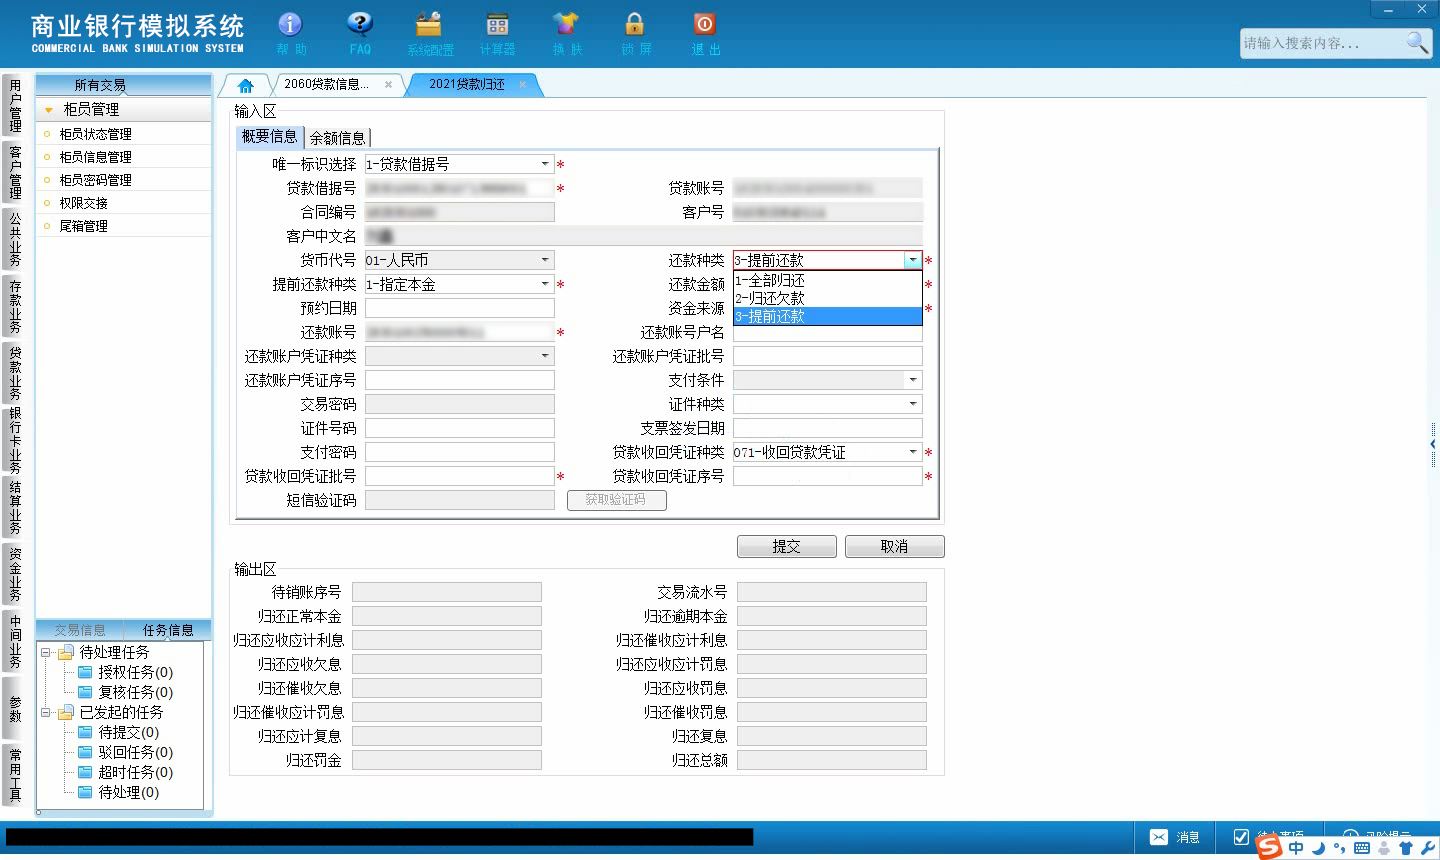Click the Sogou input method S icon

(x=1268, y=846)
